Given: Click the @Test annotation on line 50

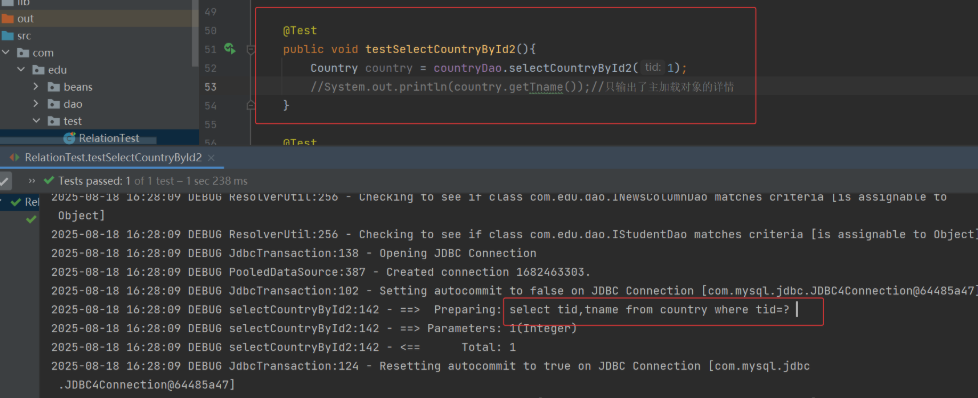Looking at the screenshot, I should click(300, 31).
